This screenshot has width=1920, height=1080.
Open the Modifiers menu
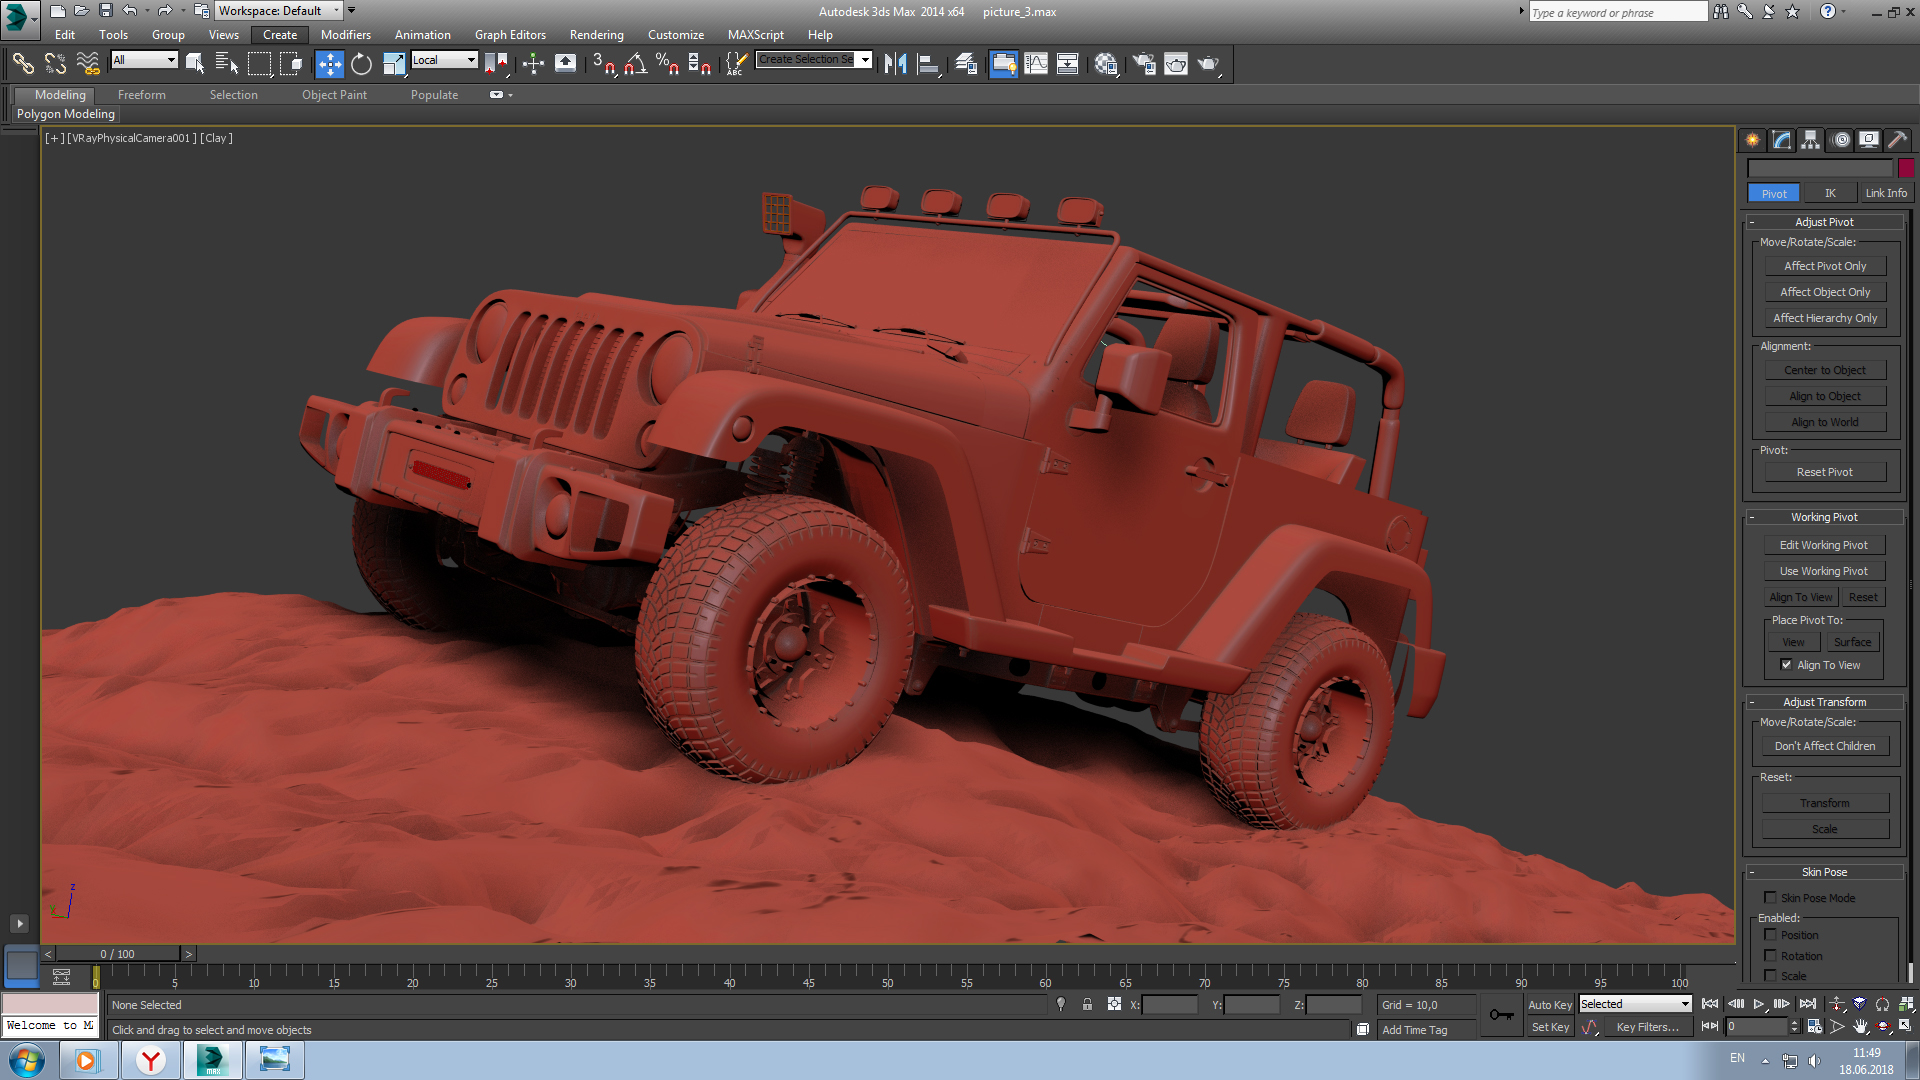pyautogui.click(x=345, y=35)
